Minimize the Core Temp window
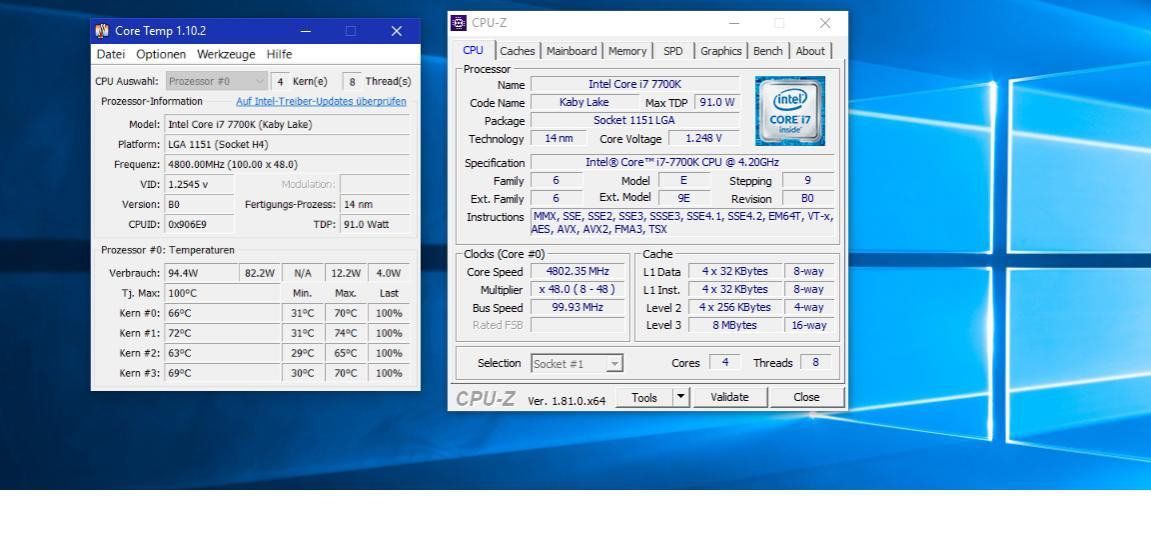This screenshot has width=1151, height=539. 305,31
